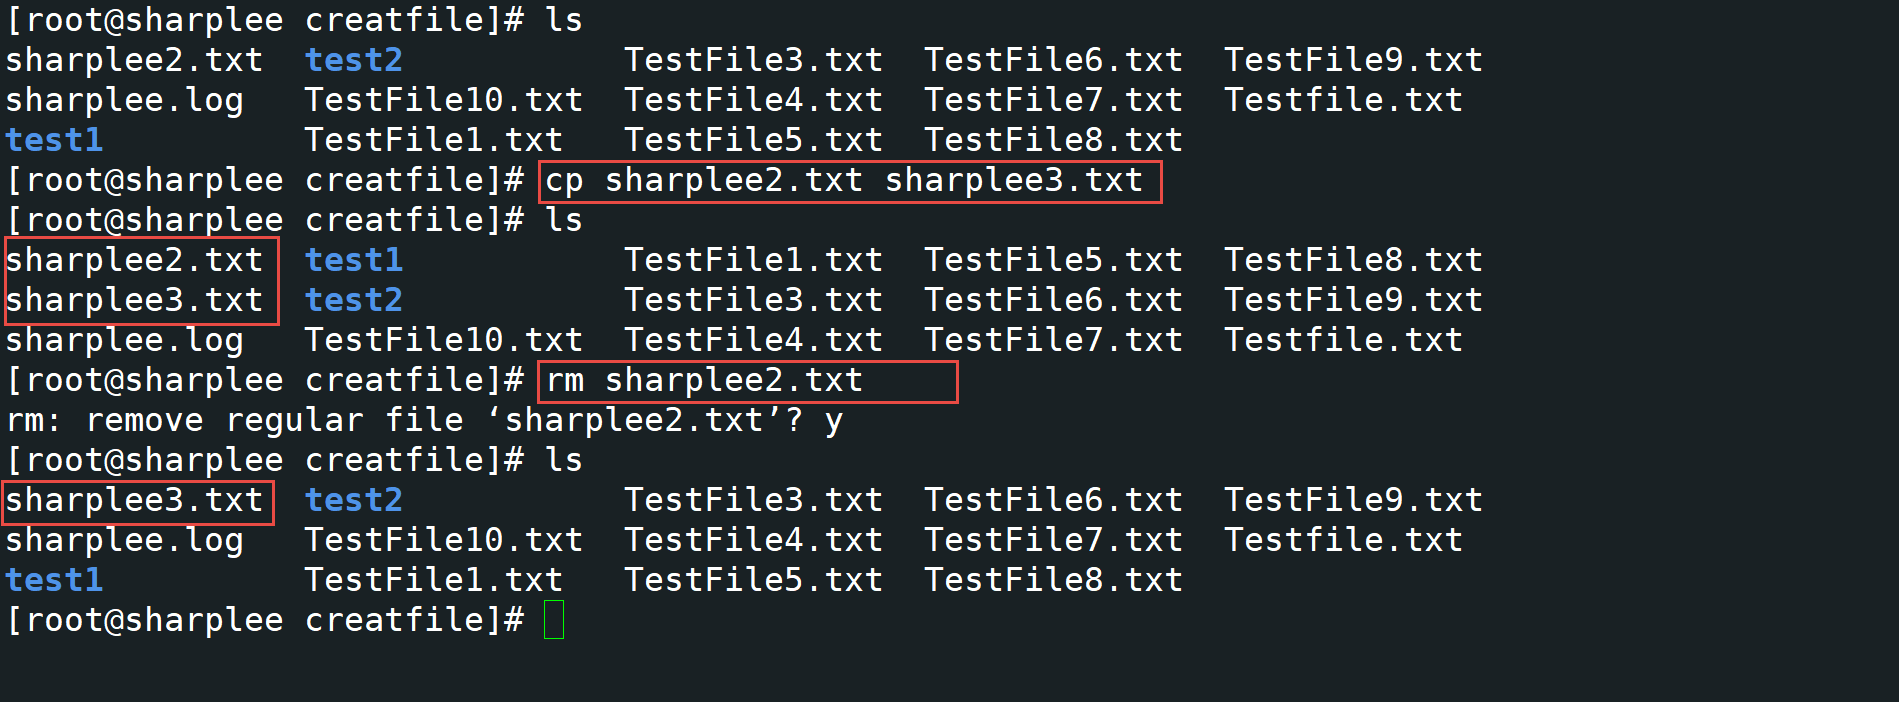This screenshot has height=702, width=1899.
Task: Click sharplee2.txt in the second ls listing
Action: tap(134, 261)
